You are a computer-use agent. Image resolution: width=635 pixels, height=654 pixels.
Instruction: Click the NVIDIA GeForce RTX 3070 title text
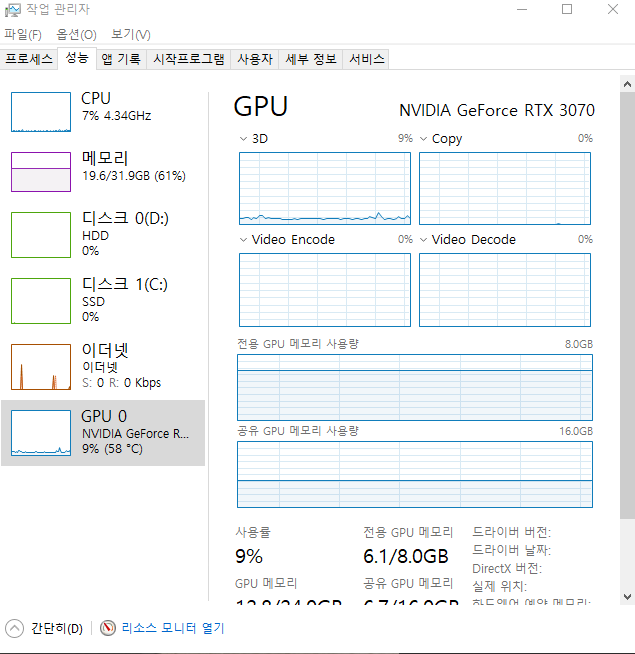point(497,111)
